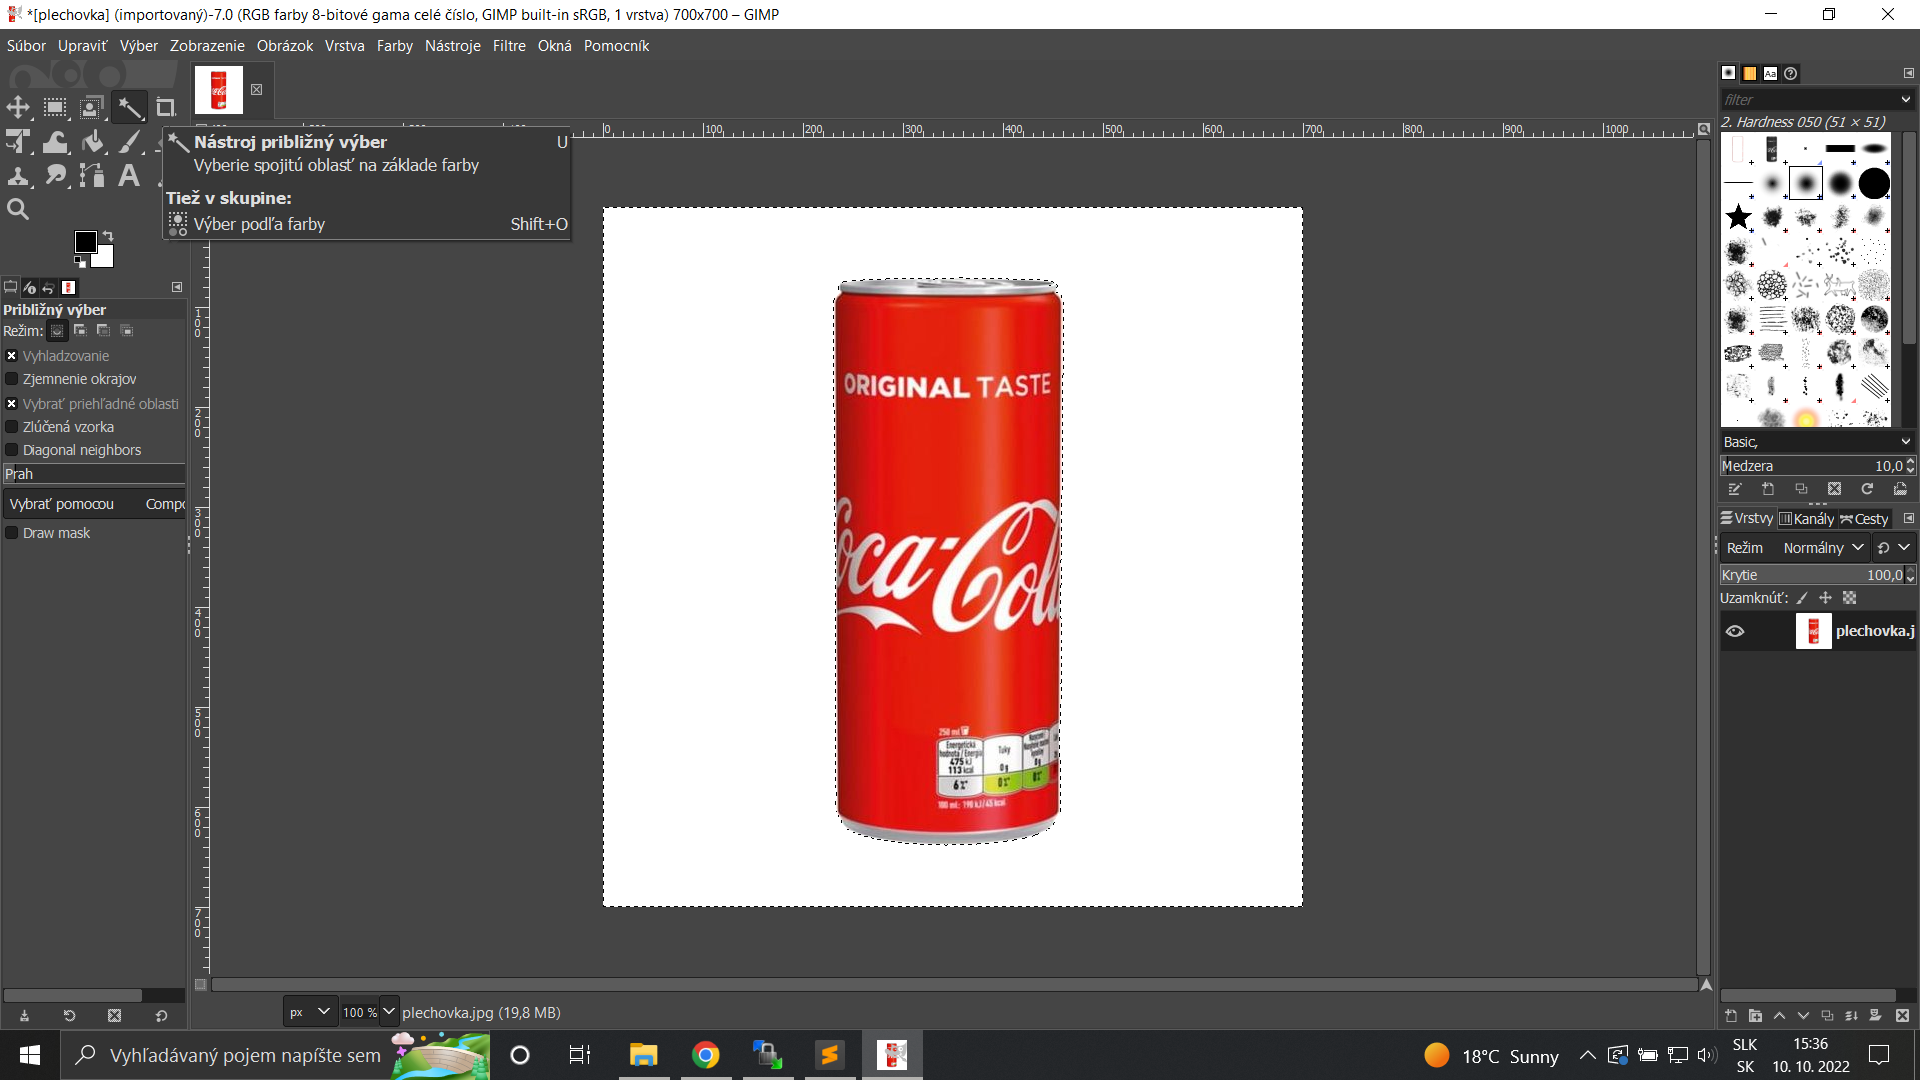Select the Move tool in toolbox
The image size is (1920, 1080).
click(18, 108)
